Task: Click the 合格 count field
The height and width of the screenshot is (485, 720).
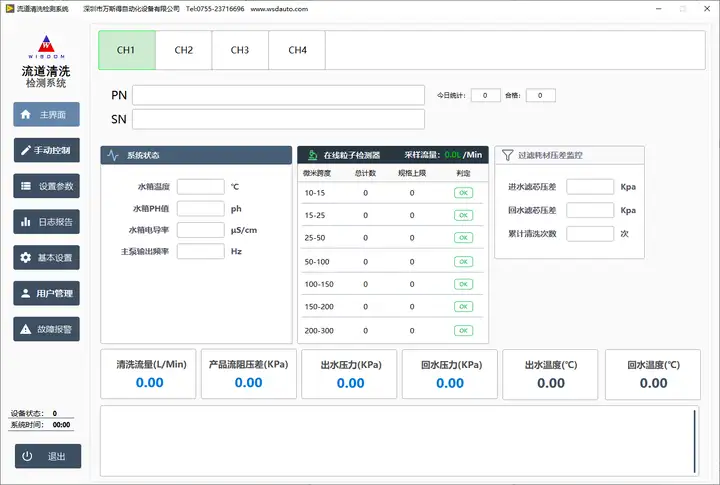Action: (540, 96)
